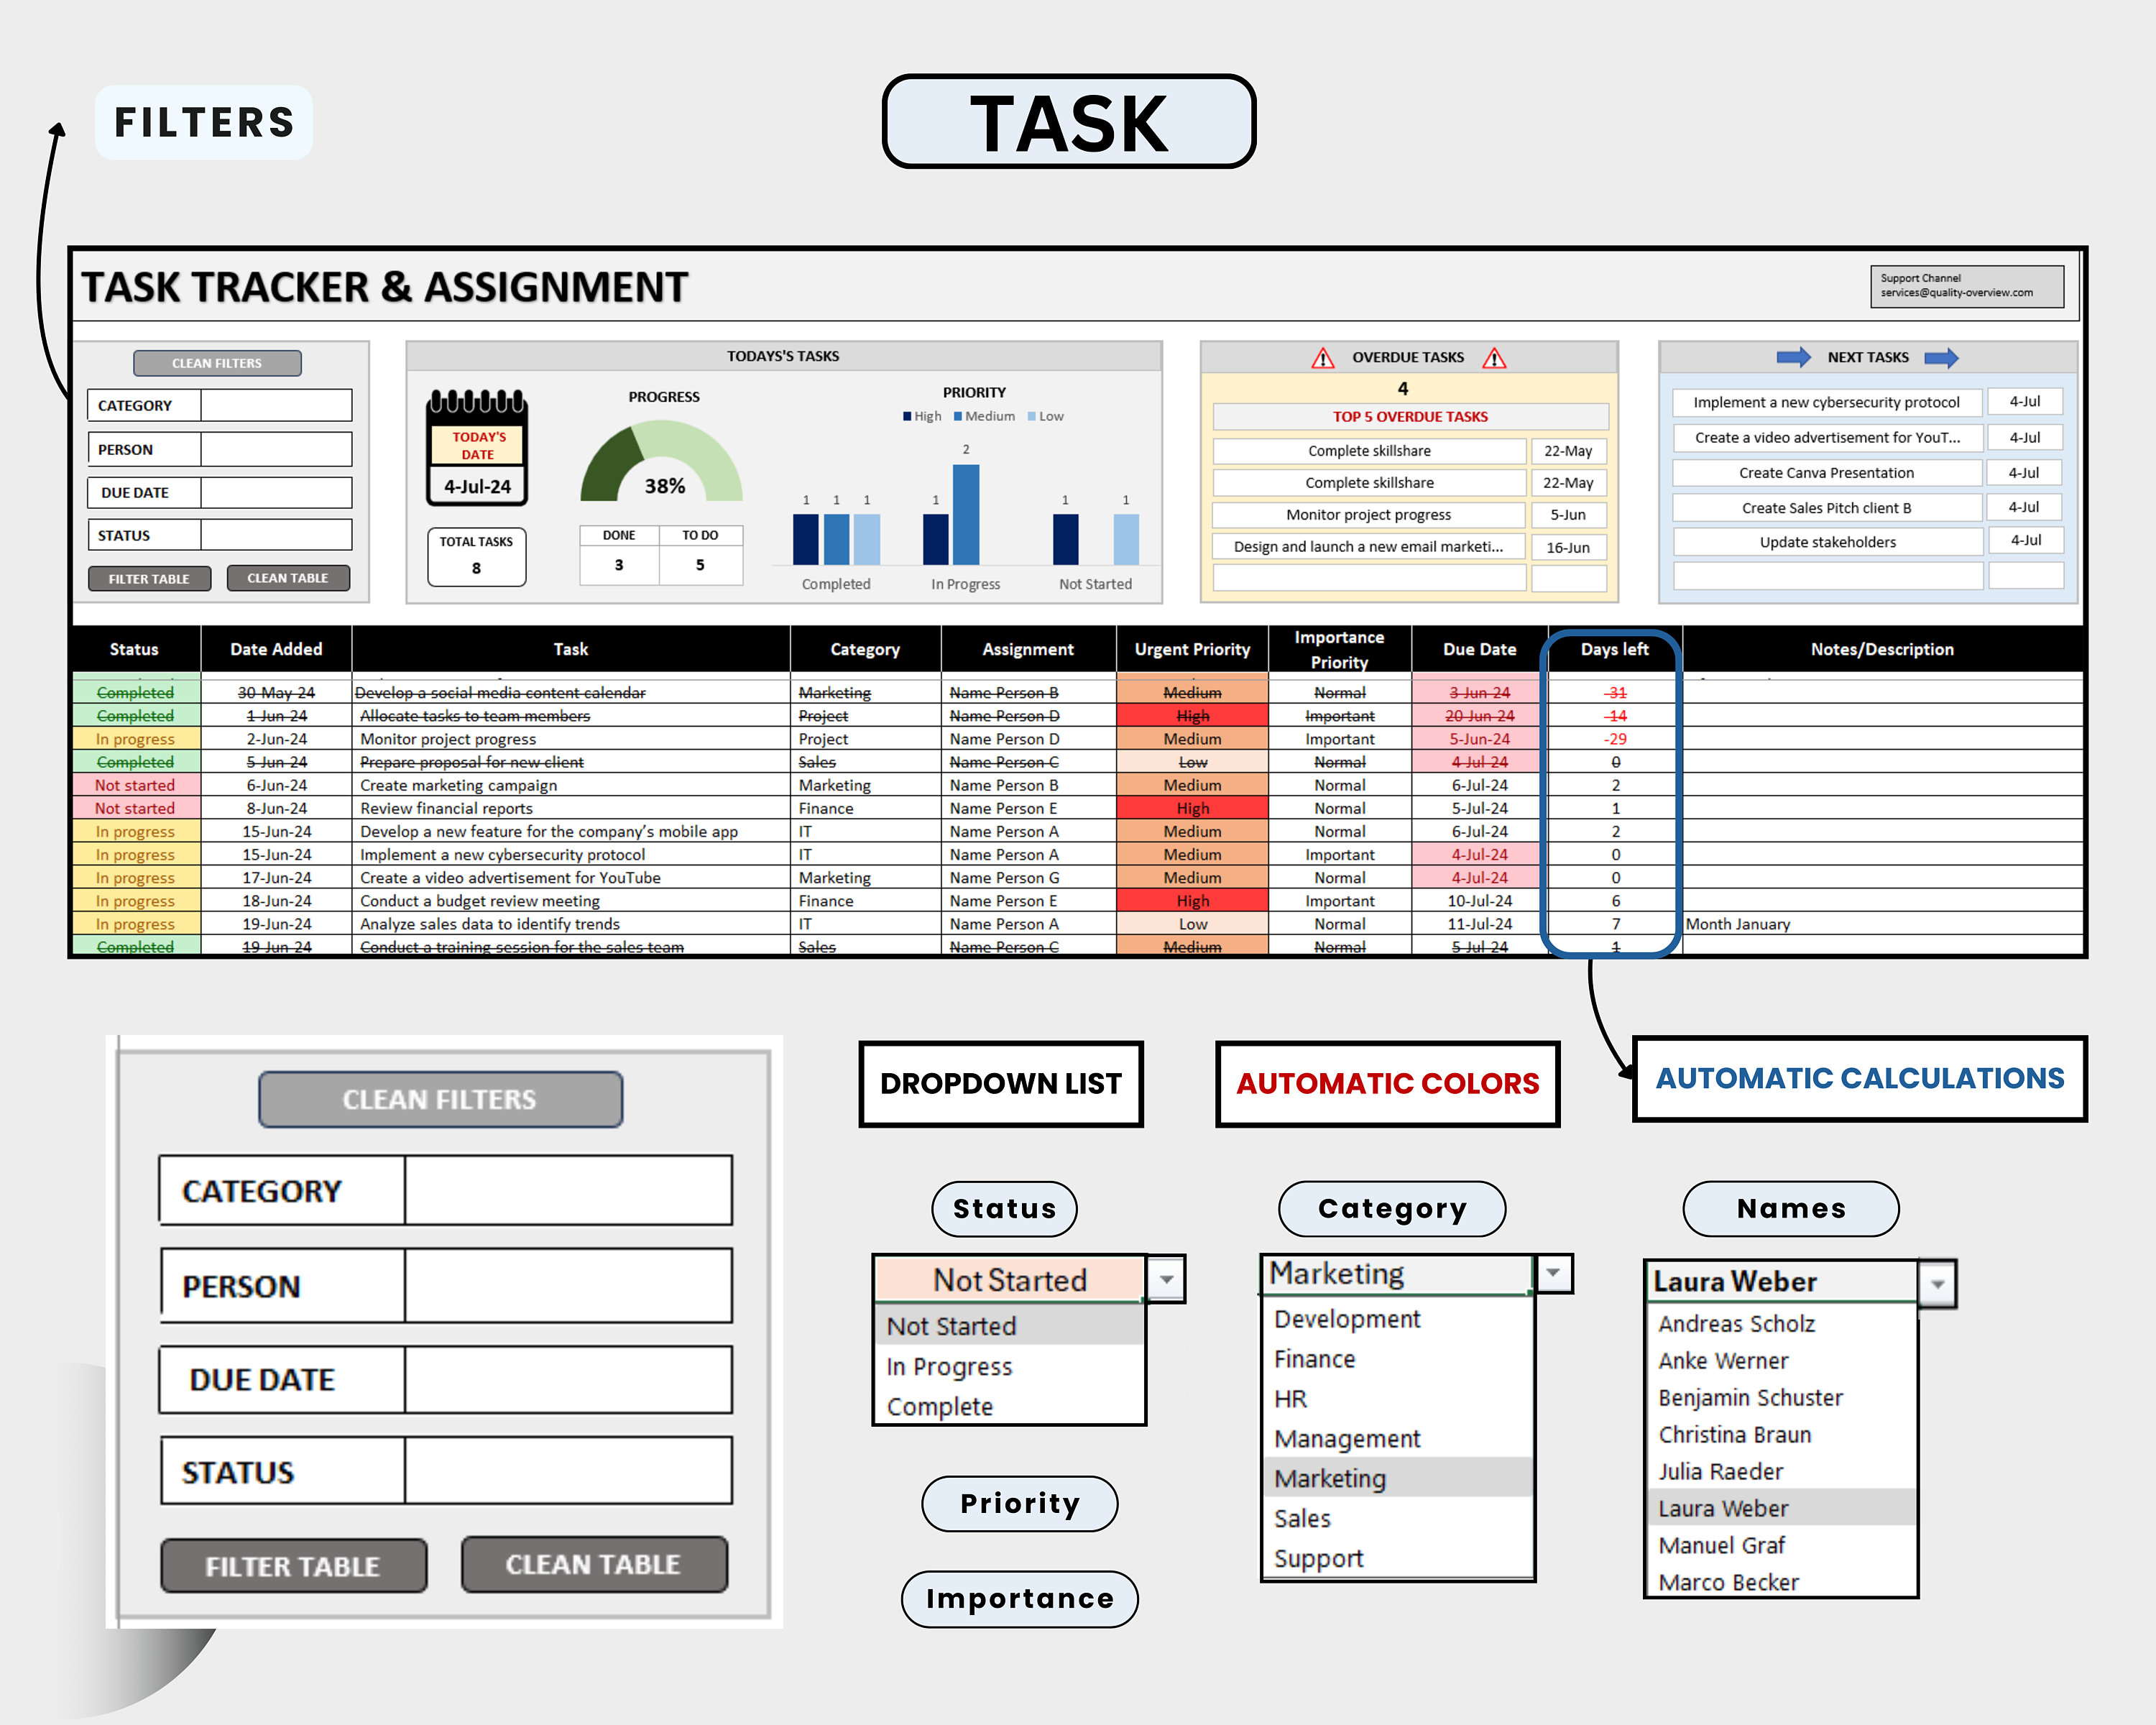Select Create Canva Presentation in Next Tasks
This screenshot has width=2156, height=1725.
click(1827, 472)
